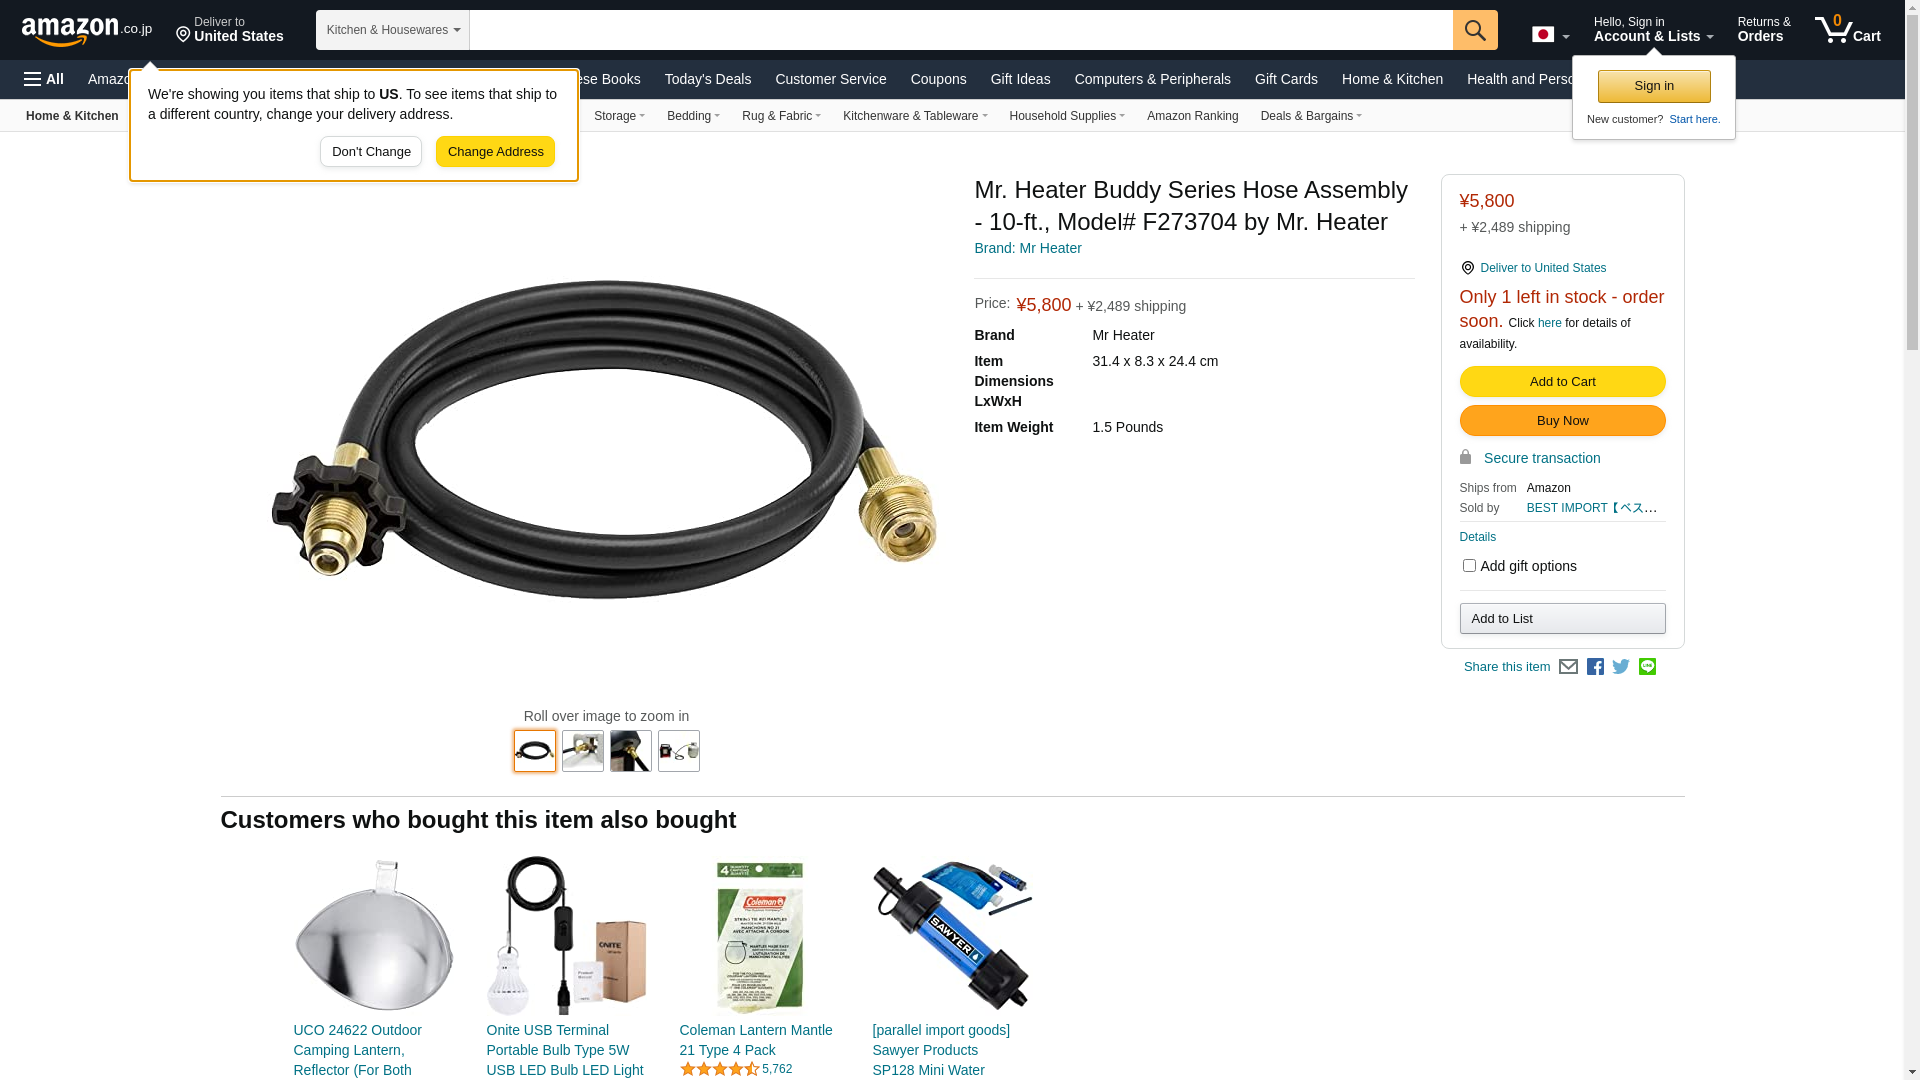Open the Brand: Mr Heater link
This screenshot has width=1920, height=1080.
pos(1027,248)
